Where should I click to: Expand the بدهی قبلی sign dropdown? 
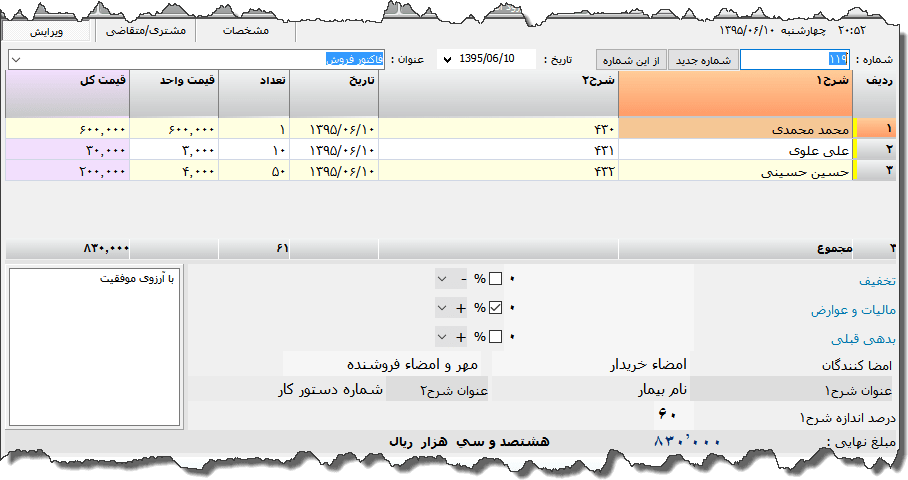click(444, 337)
